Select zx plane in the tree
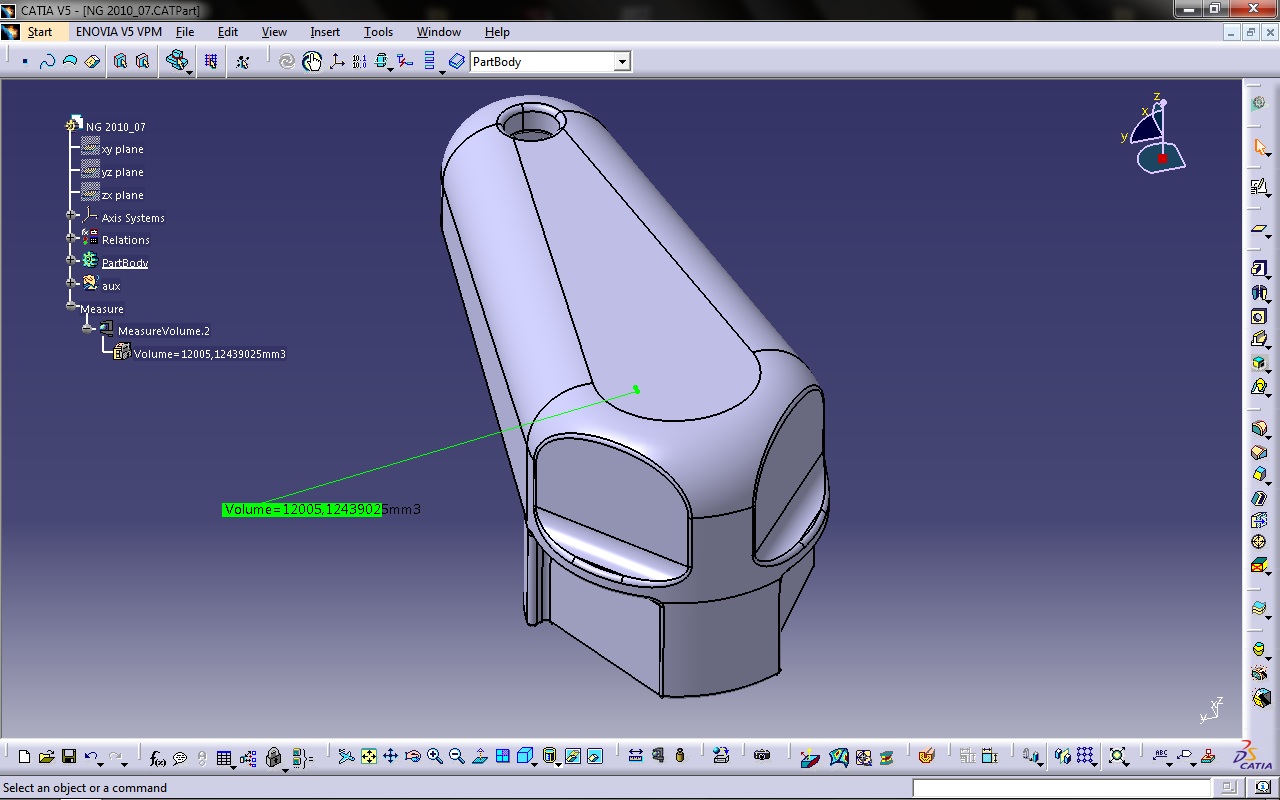 tap(122, 195)
